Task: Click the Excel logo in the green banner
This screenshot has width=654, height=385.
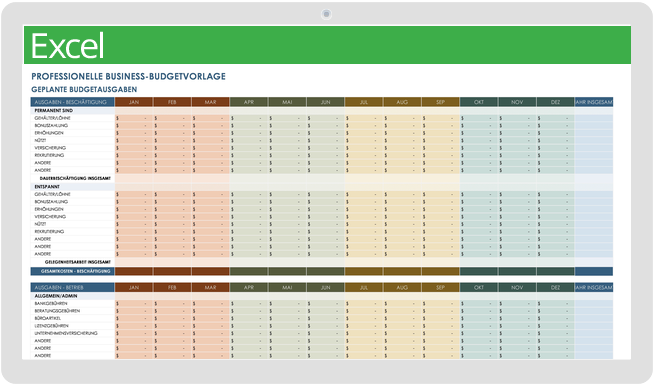Action: pos(68,45)
